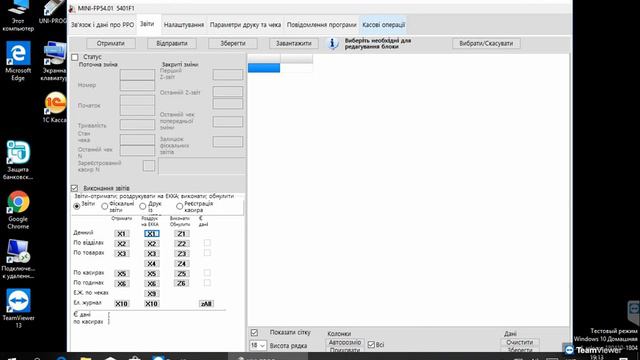Image resolution: width=640 pixels, height=360 pixels.
Task: Select the UNI-PRO desktop shortcut
Action: [x=54, y=12]
